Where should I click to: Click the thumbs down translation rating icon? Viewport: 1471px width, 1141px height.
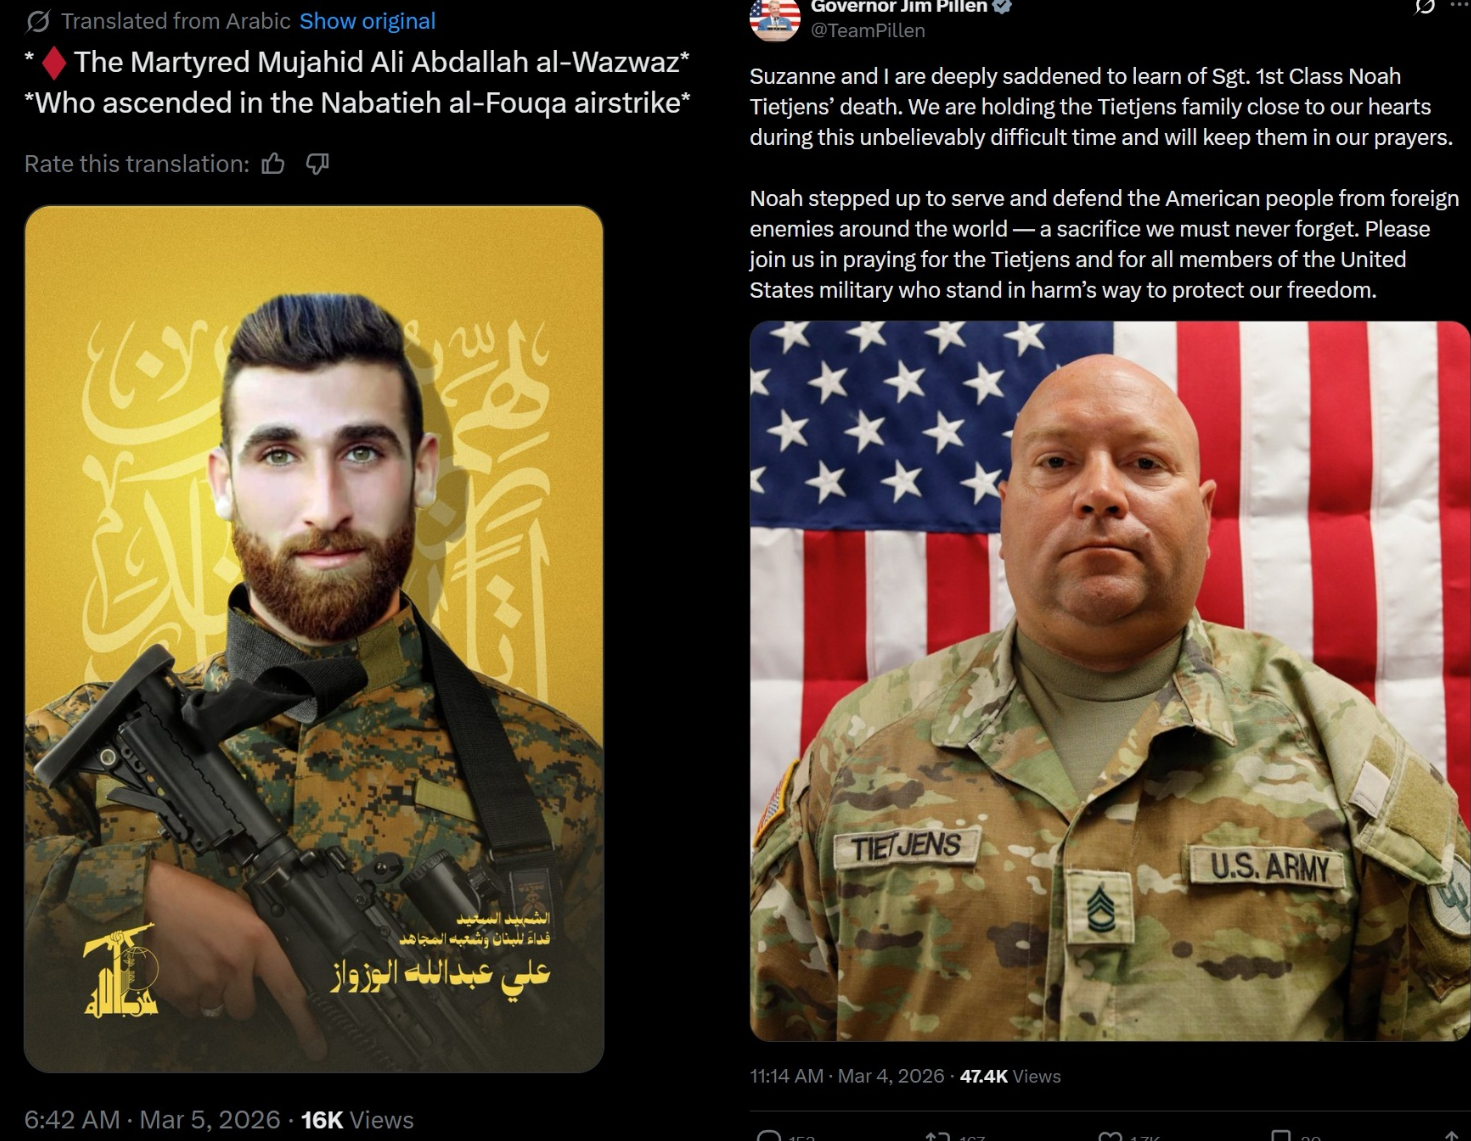click(x=317, y=164)
